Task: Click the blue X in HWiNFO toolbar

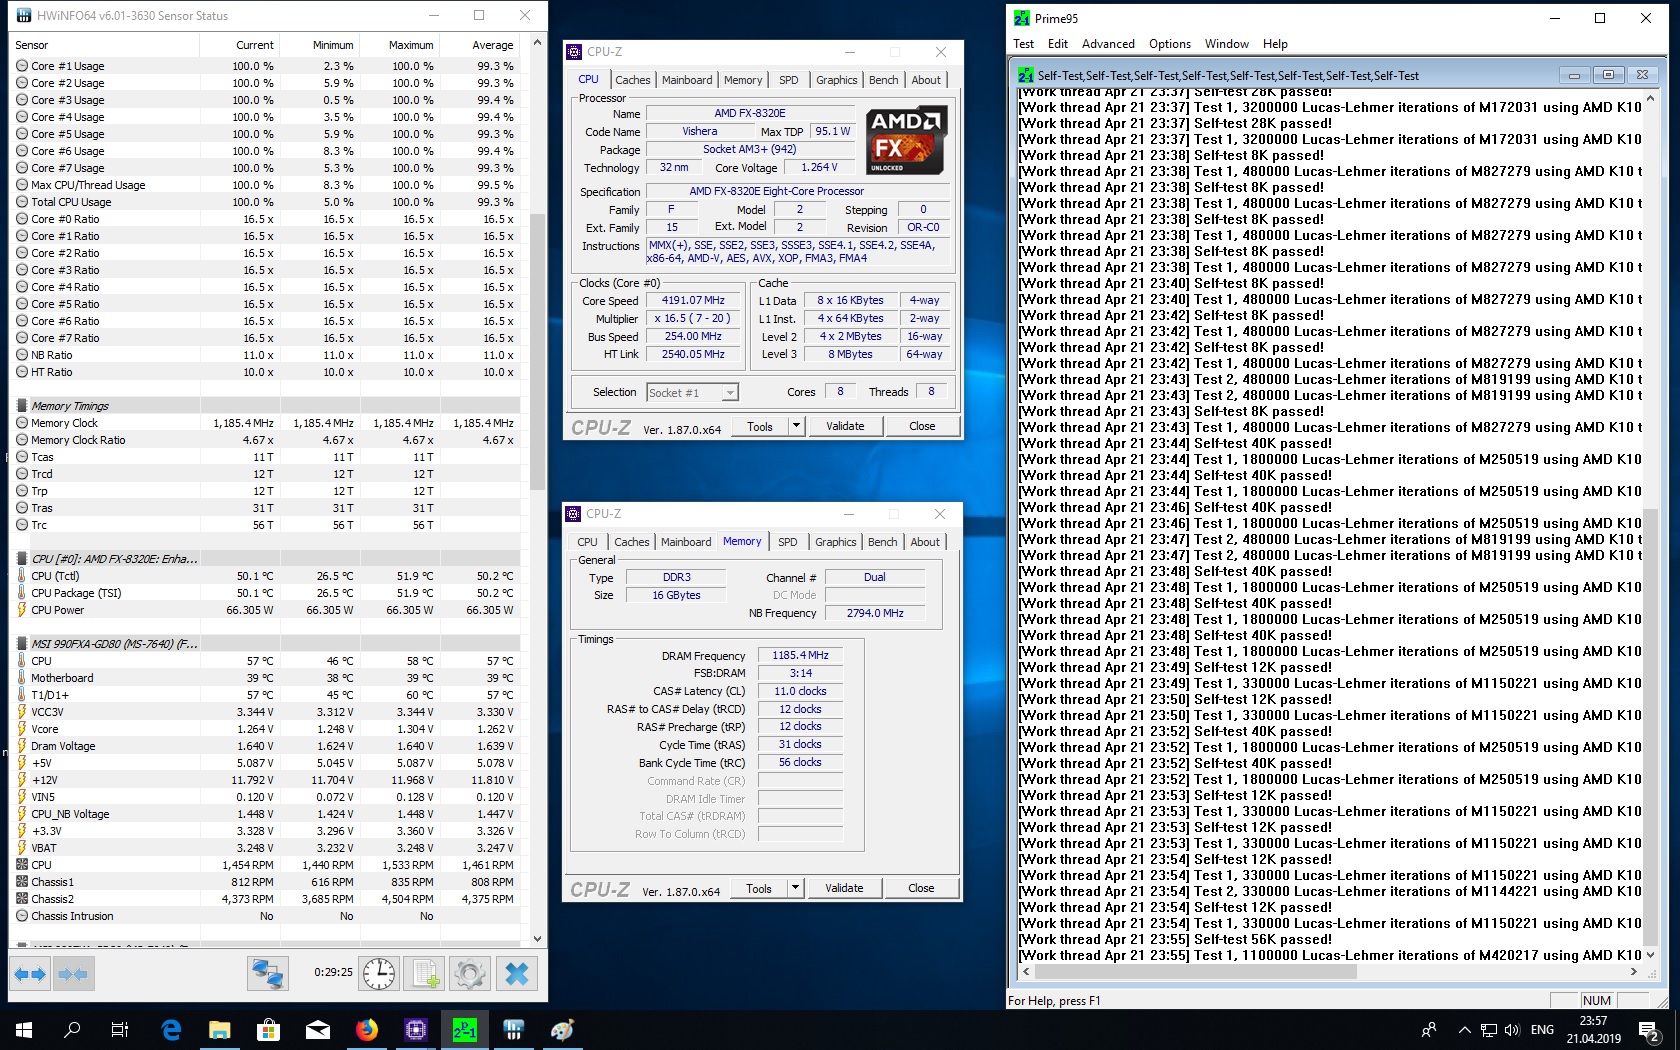Action: coord(516,973)
